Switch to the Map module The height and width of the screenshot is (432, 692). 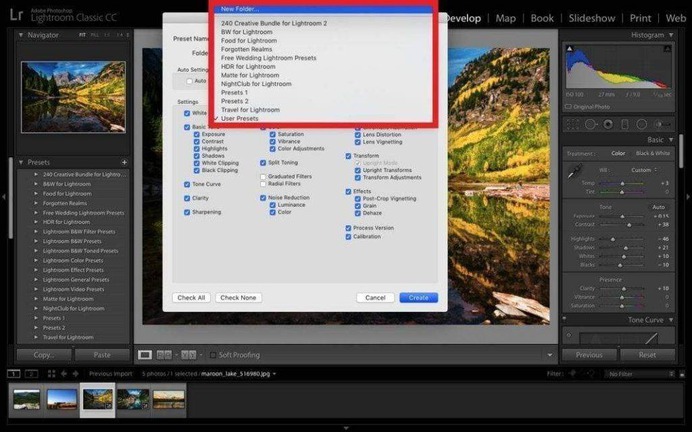pos(505,18)
